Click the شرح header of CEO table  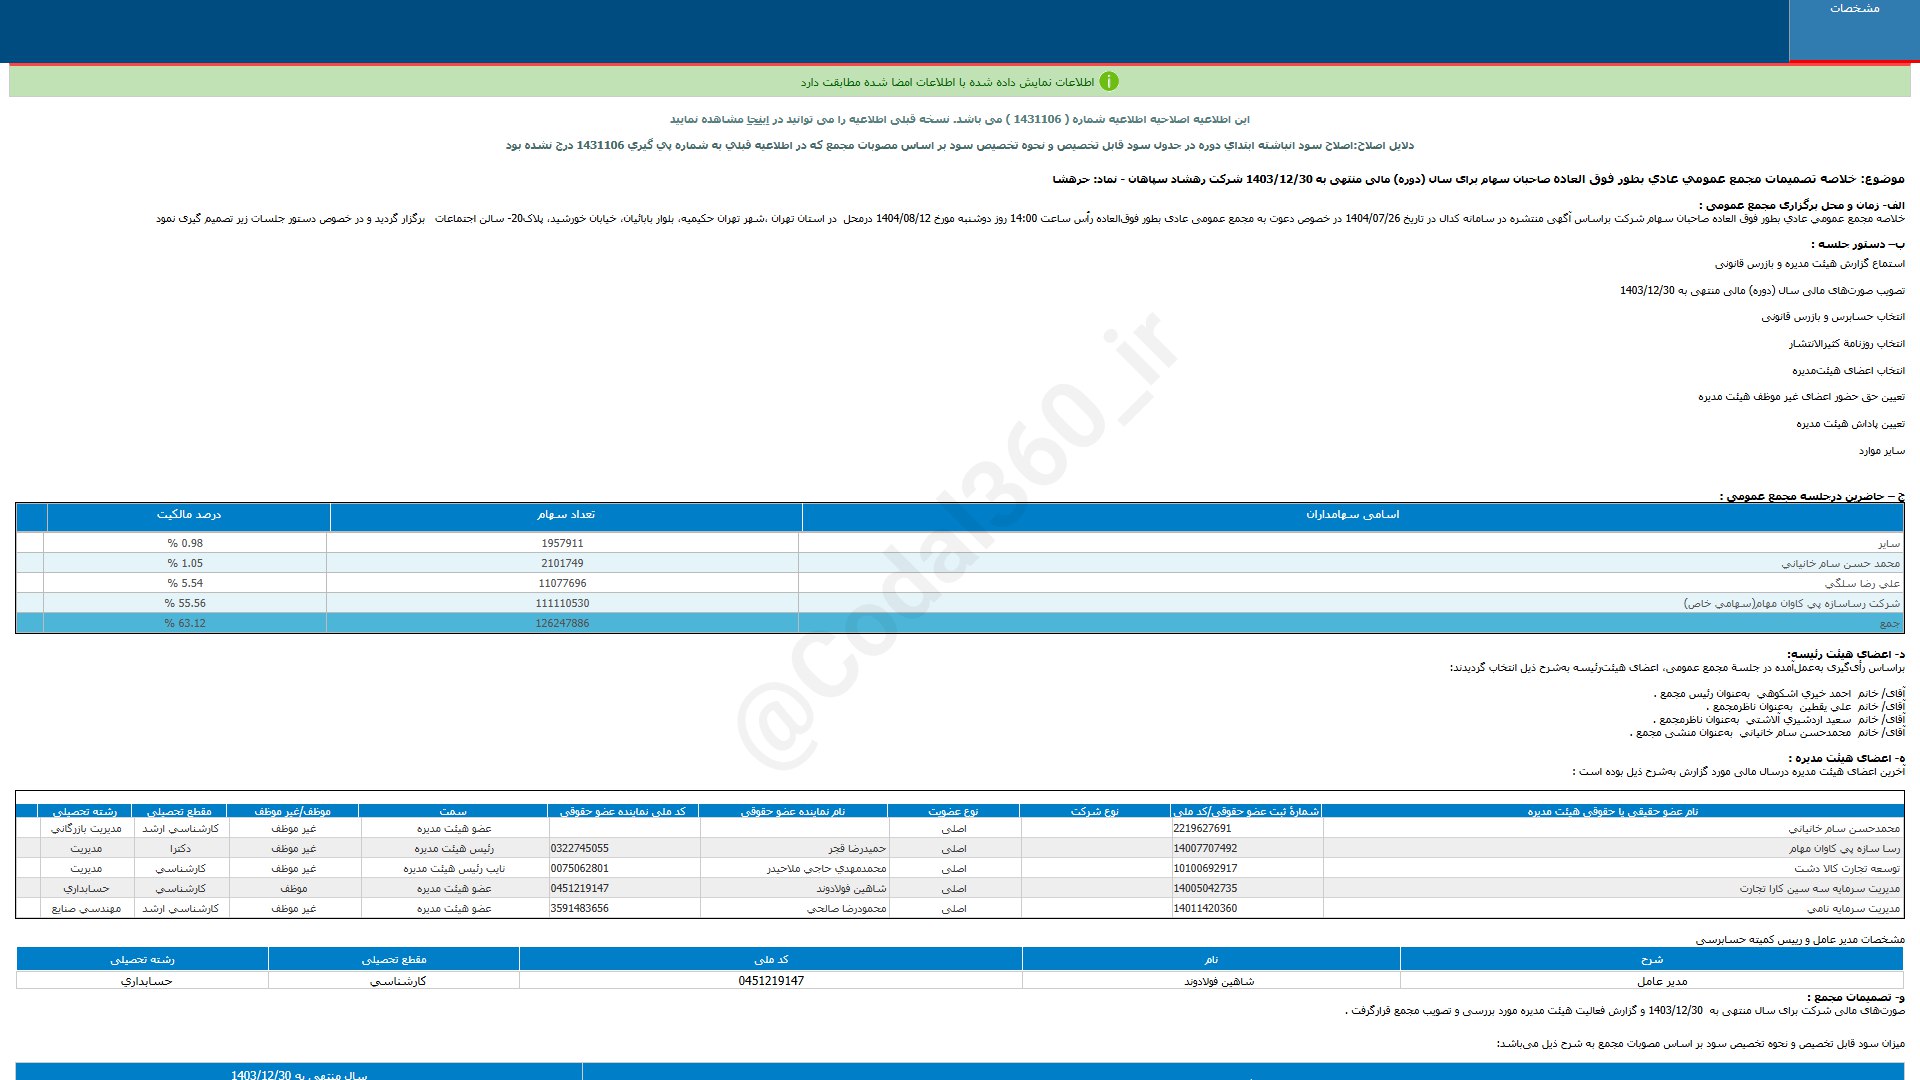click(x=1651, y=960)
